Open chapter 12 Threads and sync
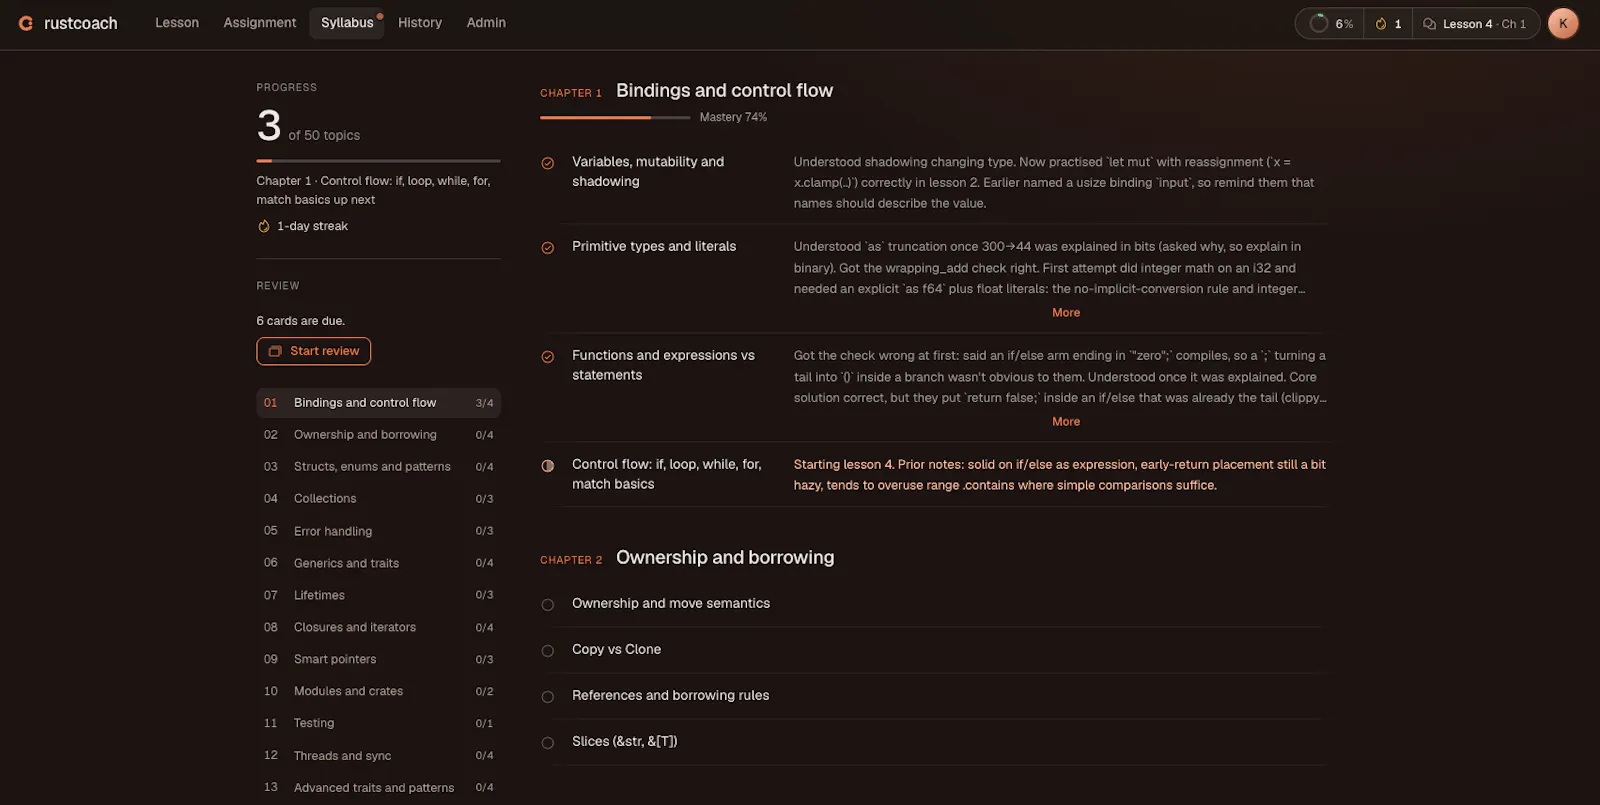1600x805 pixels. pos(378,755)
